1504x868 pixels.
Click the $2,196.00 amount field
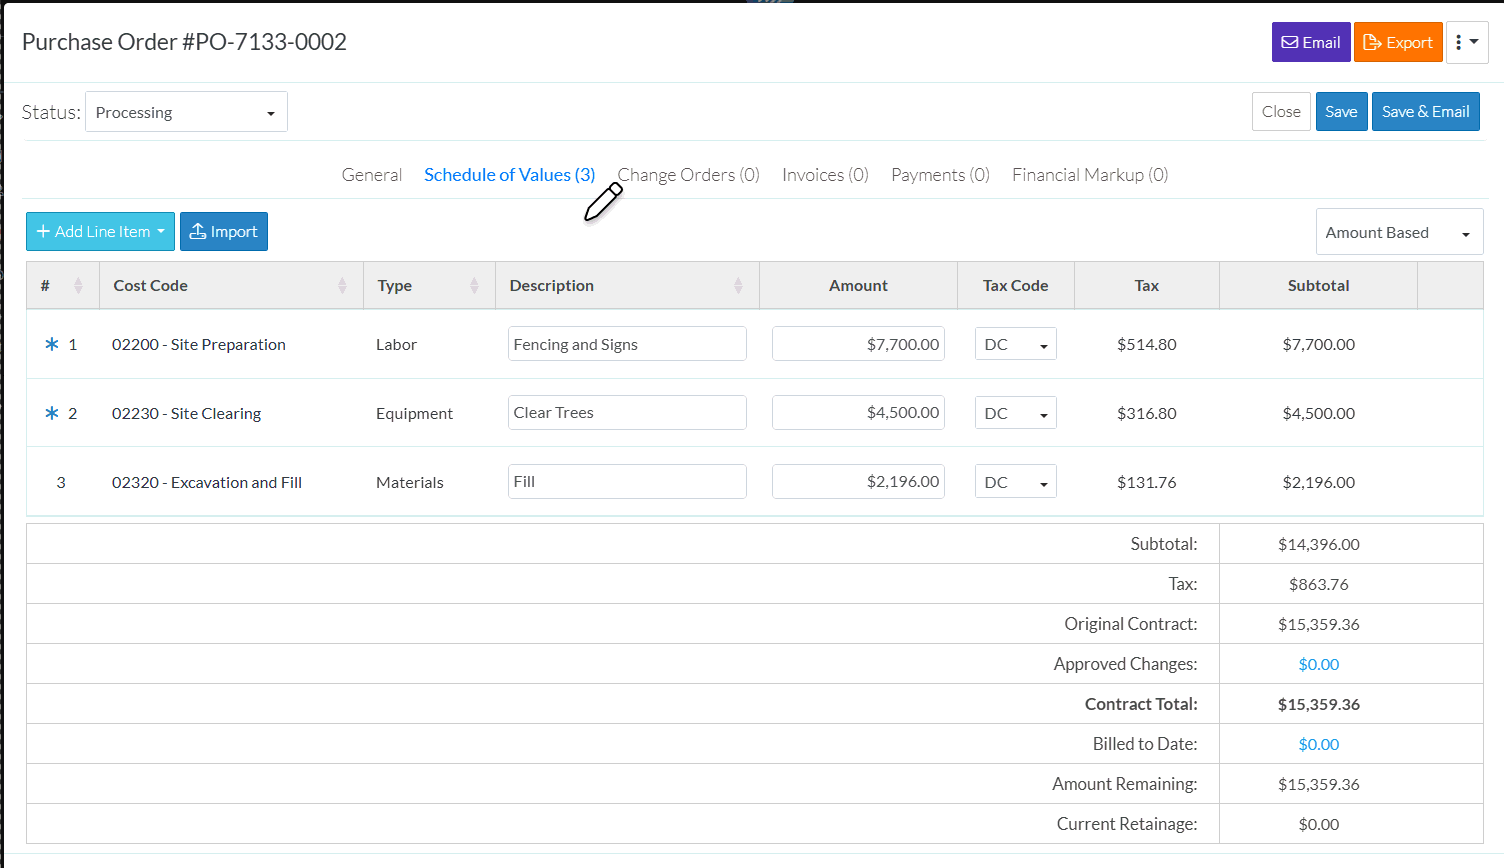coord(858,482)
